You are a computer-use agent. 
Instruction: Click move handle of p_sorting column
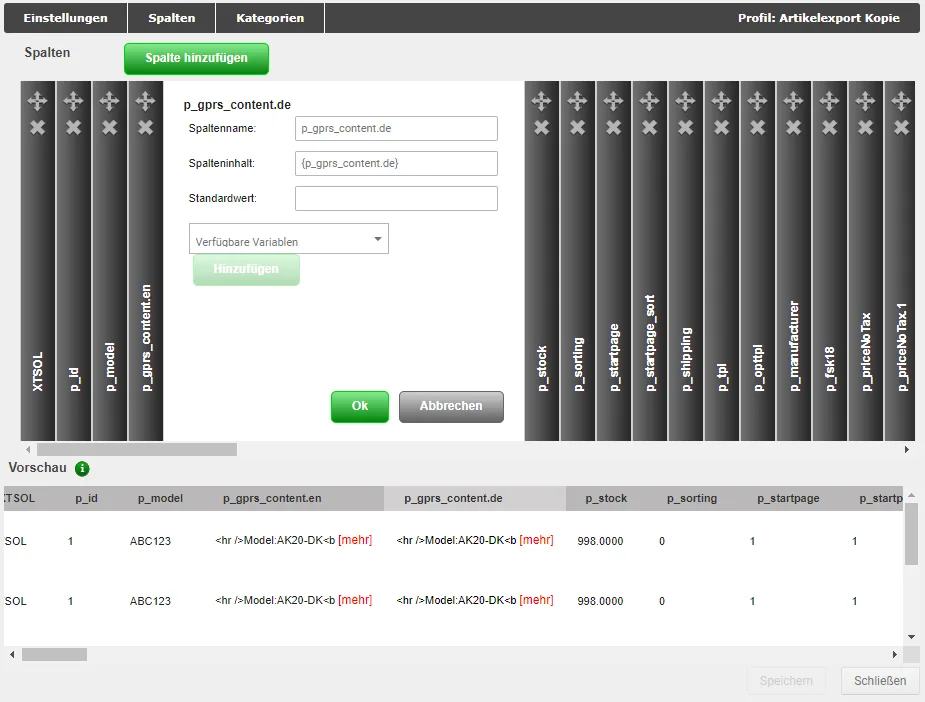click(578, 101)
